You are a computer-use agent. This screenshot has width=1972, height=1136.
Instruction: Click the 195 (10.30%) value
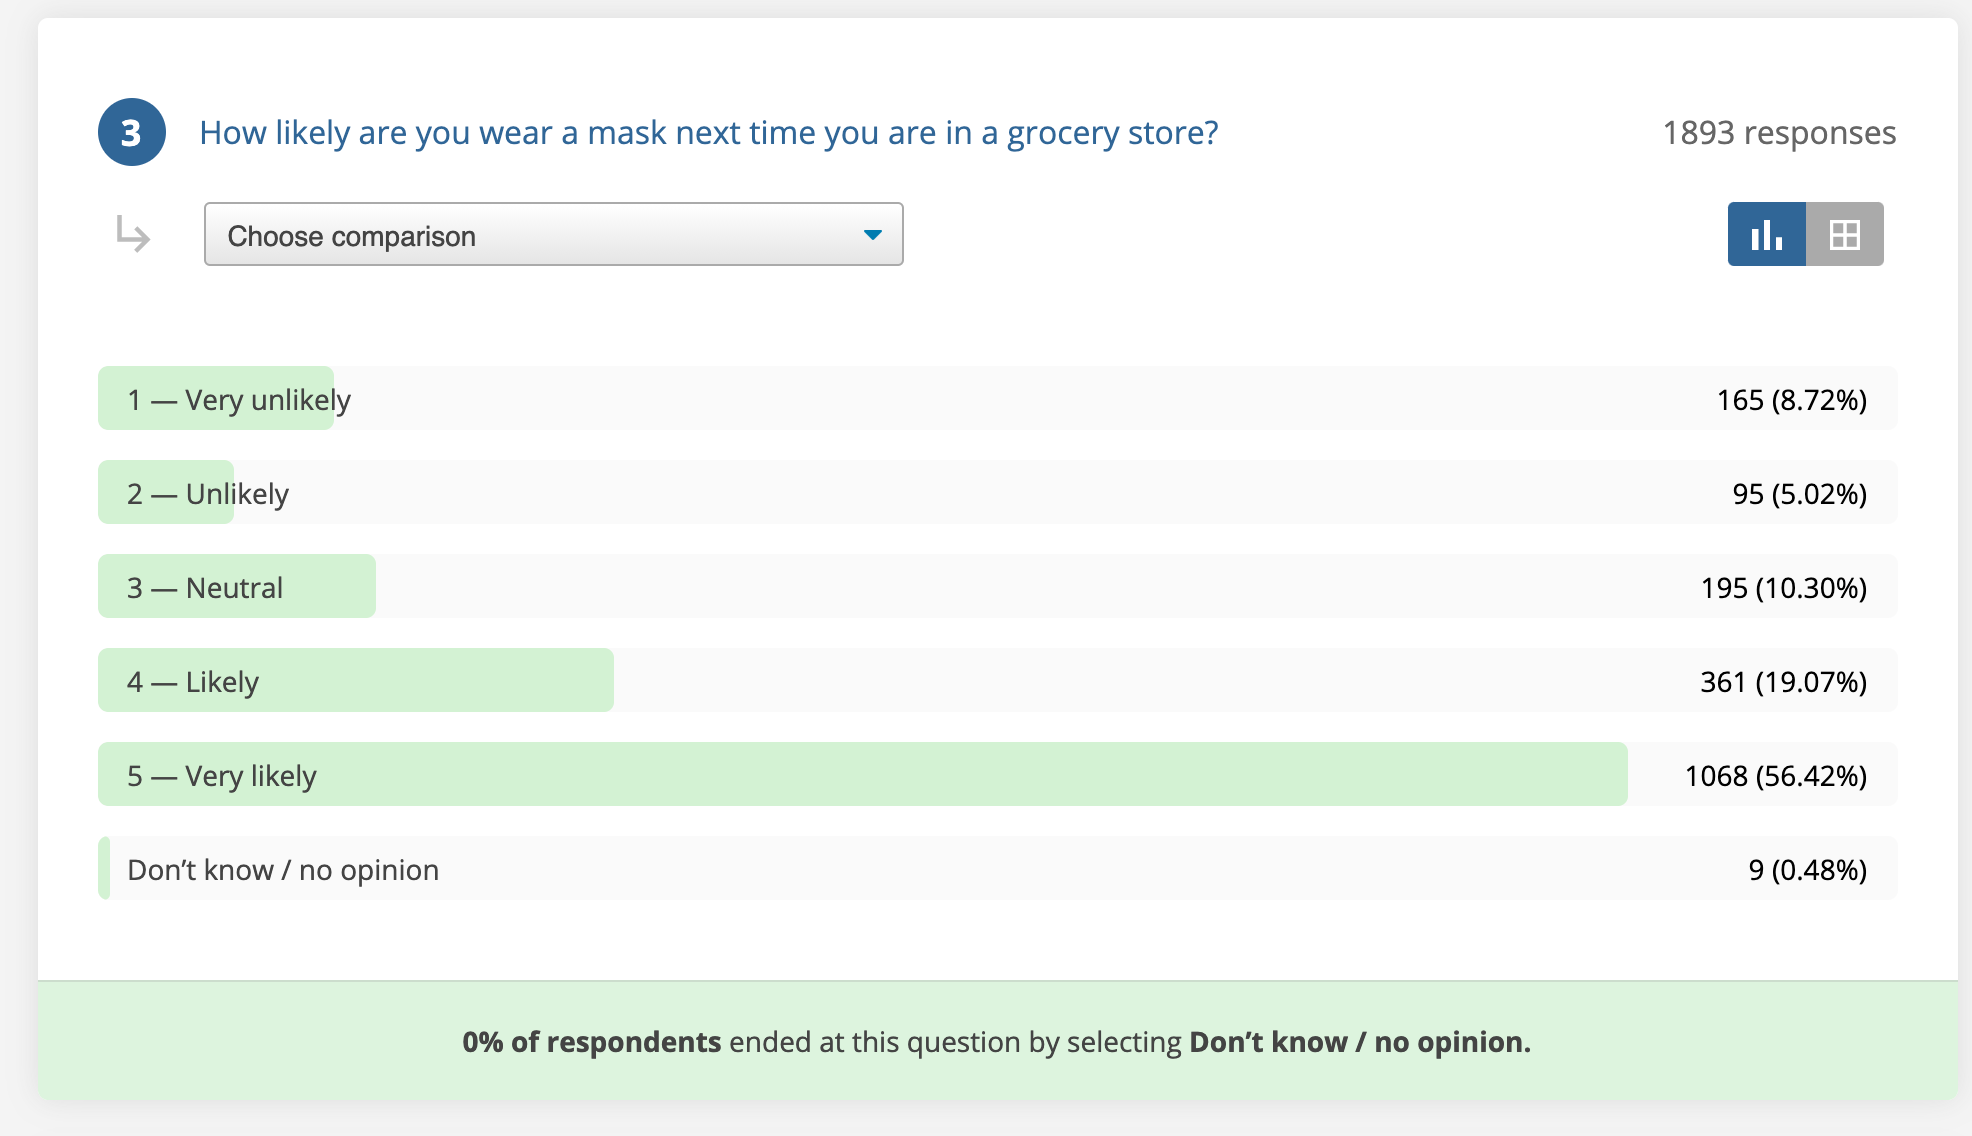click(x=1783, y=588)
